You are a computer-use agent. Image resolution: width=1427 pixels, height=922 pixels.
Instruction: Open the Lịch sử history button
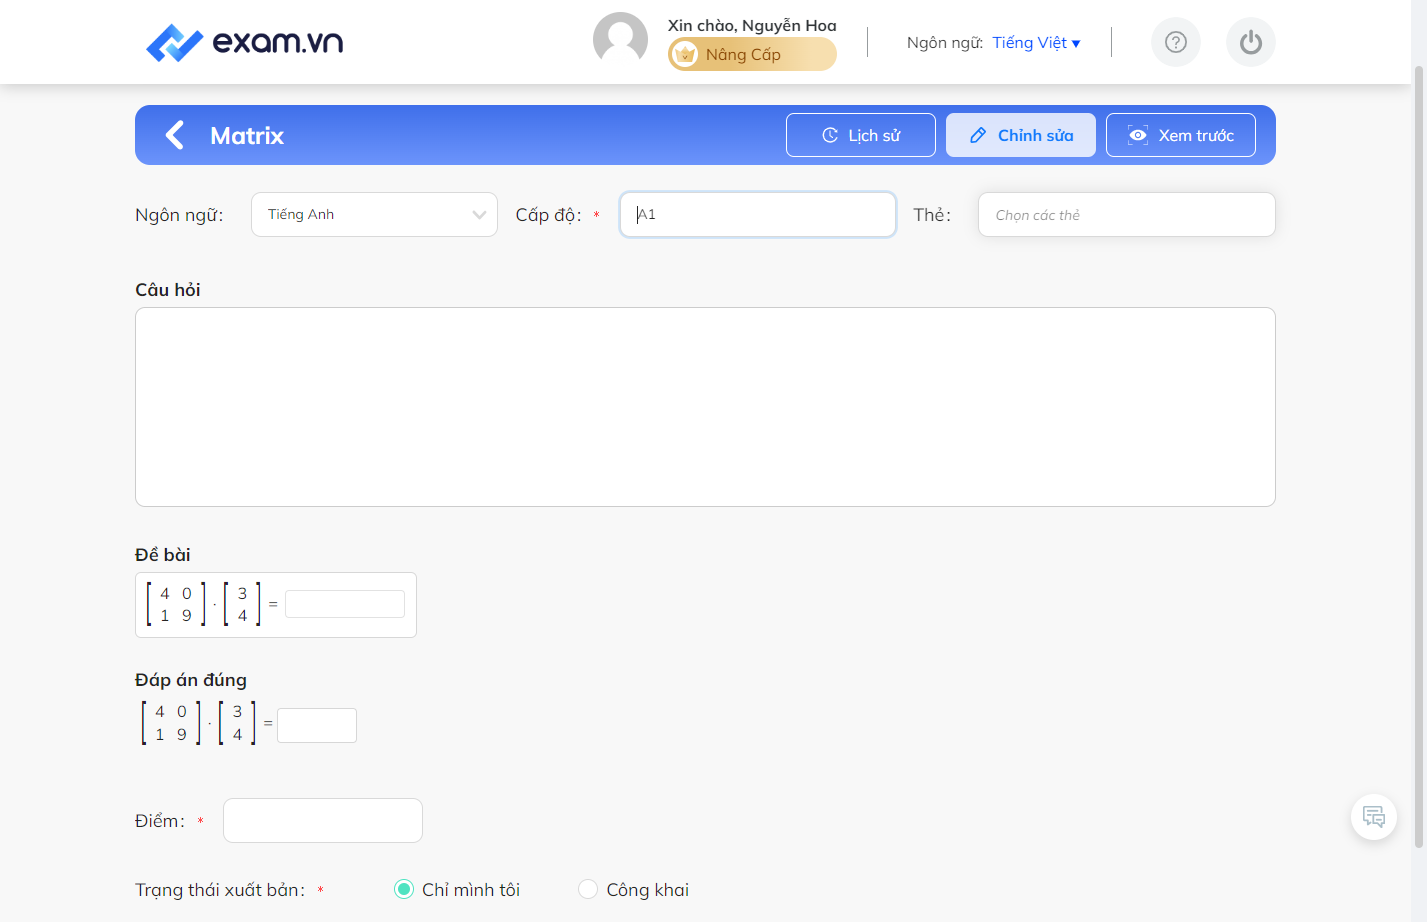click(861, 135)
